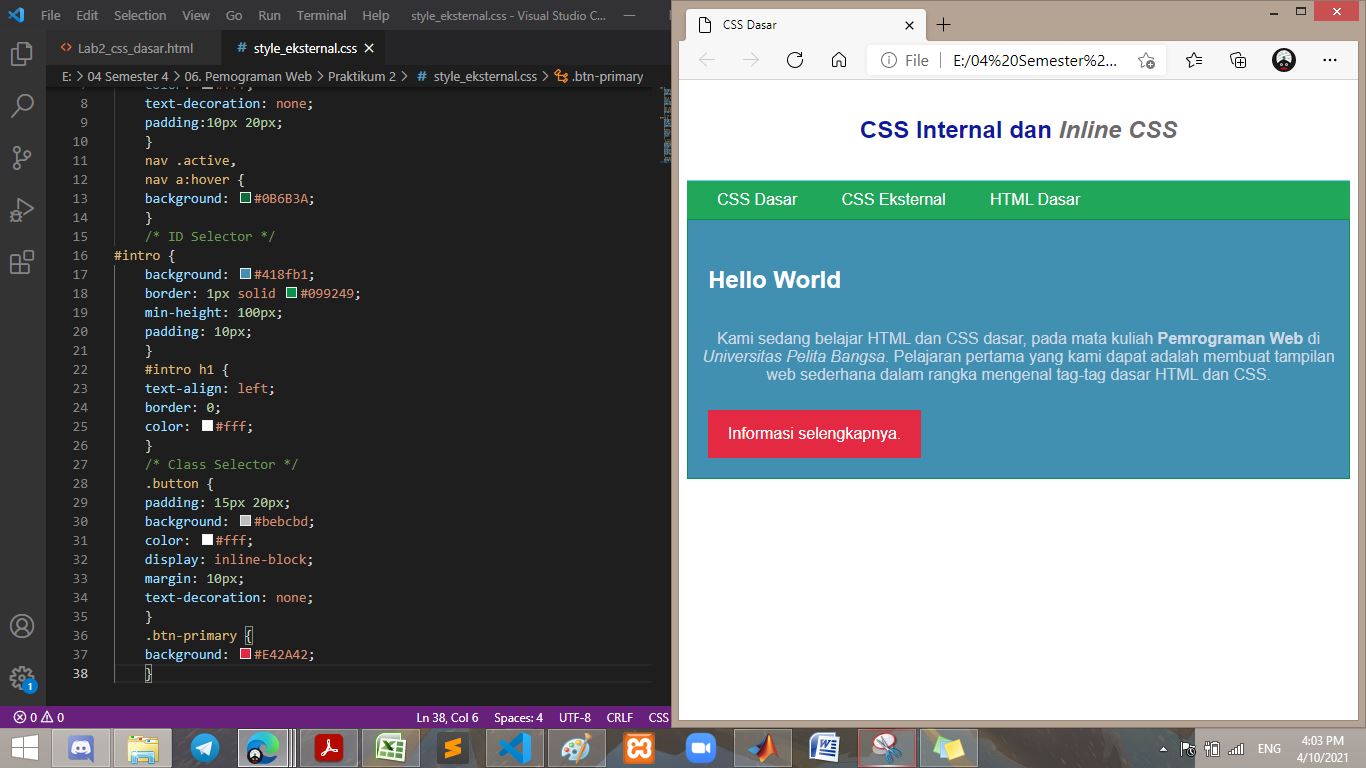The image size is (1366, 768).
Task: Open the Run and Debug view
Action: click(22, 210)
